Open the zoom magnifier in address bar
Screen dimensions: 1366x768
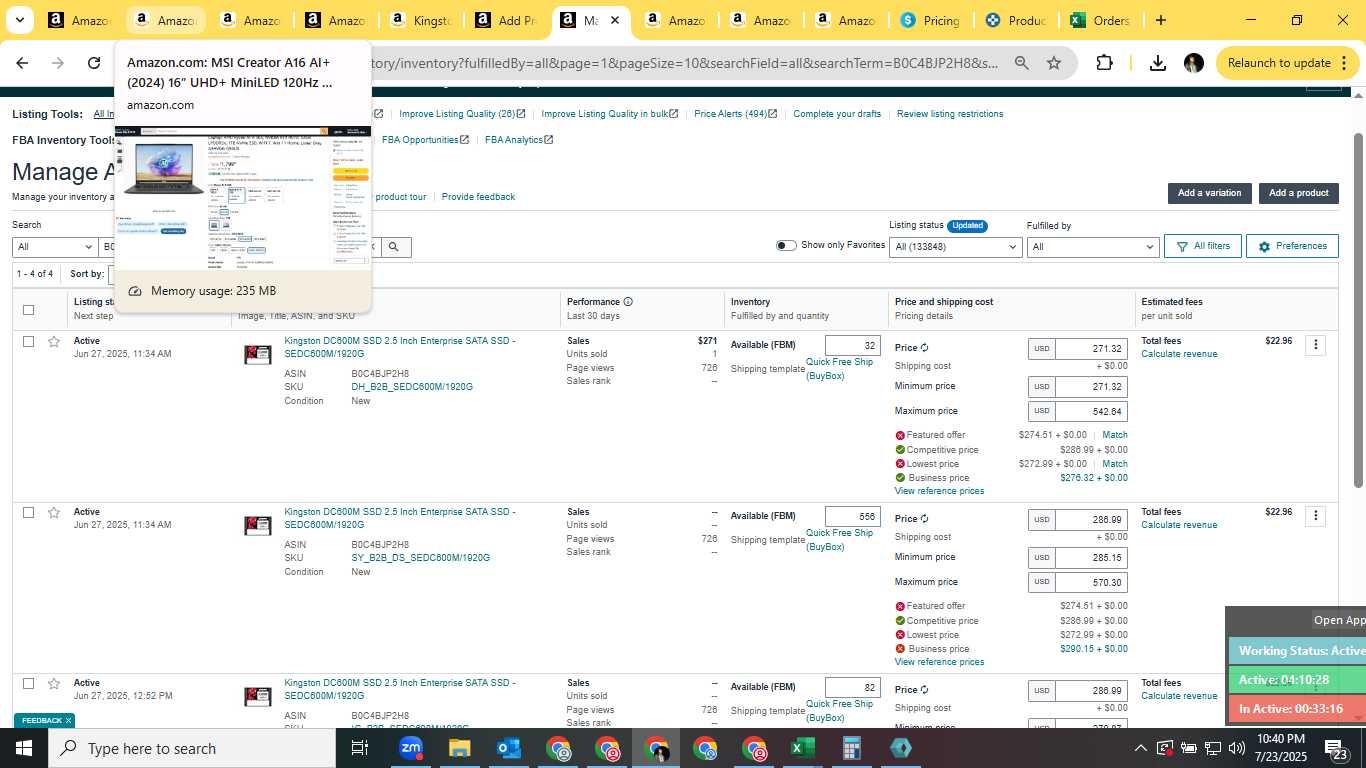pyautogui.click(x=1021, y=63)
